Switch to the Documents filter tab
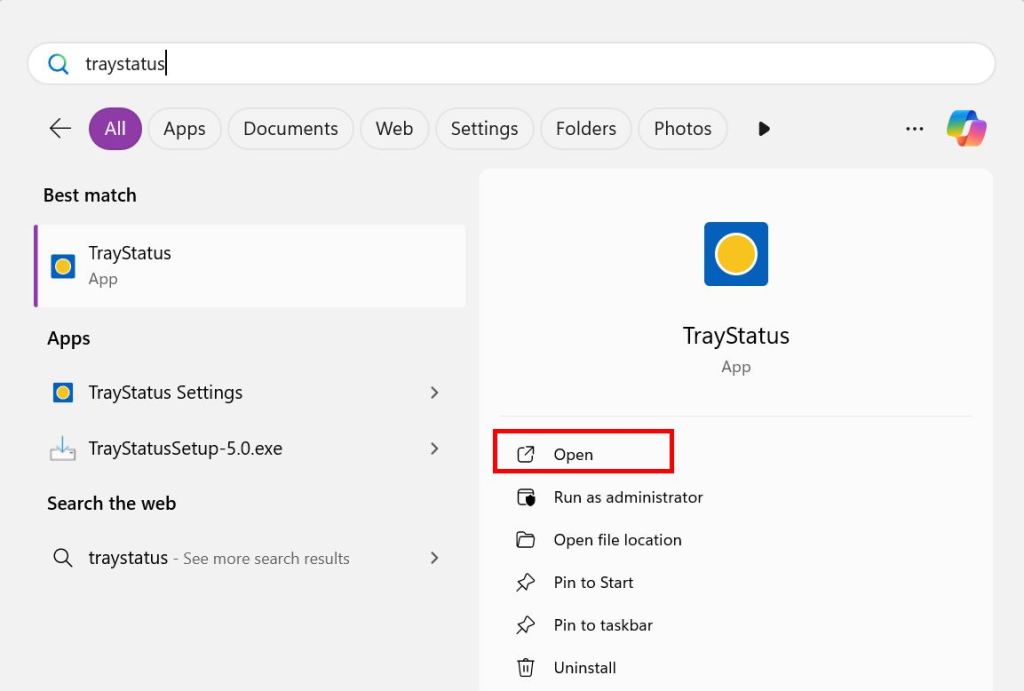This screenshot has width=1024, height=691. [291, 129]
